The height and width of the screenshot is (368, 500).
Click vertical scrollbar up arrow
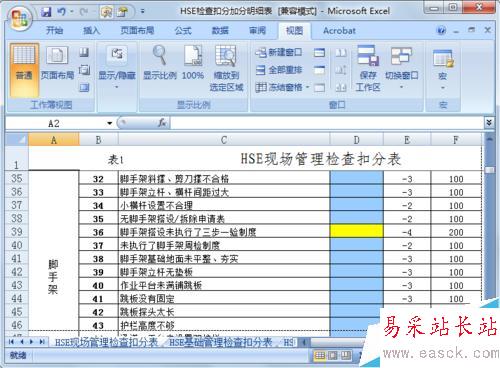coord(489,138)
